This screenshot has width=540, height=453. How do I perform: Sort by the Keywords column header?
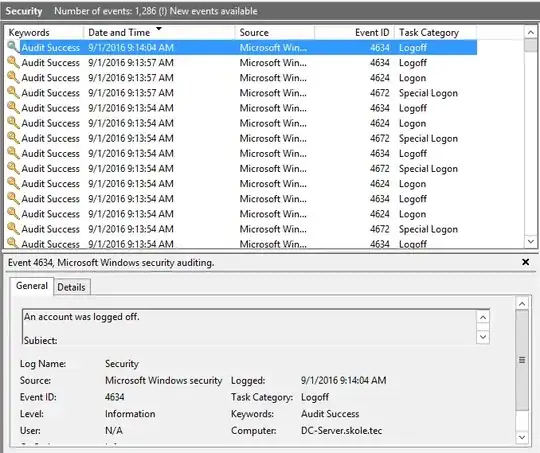pyautogui.click(x=44, y=32)
